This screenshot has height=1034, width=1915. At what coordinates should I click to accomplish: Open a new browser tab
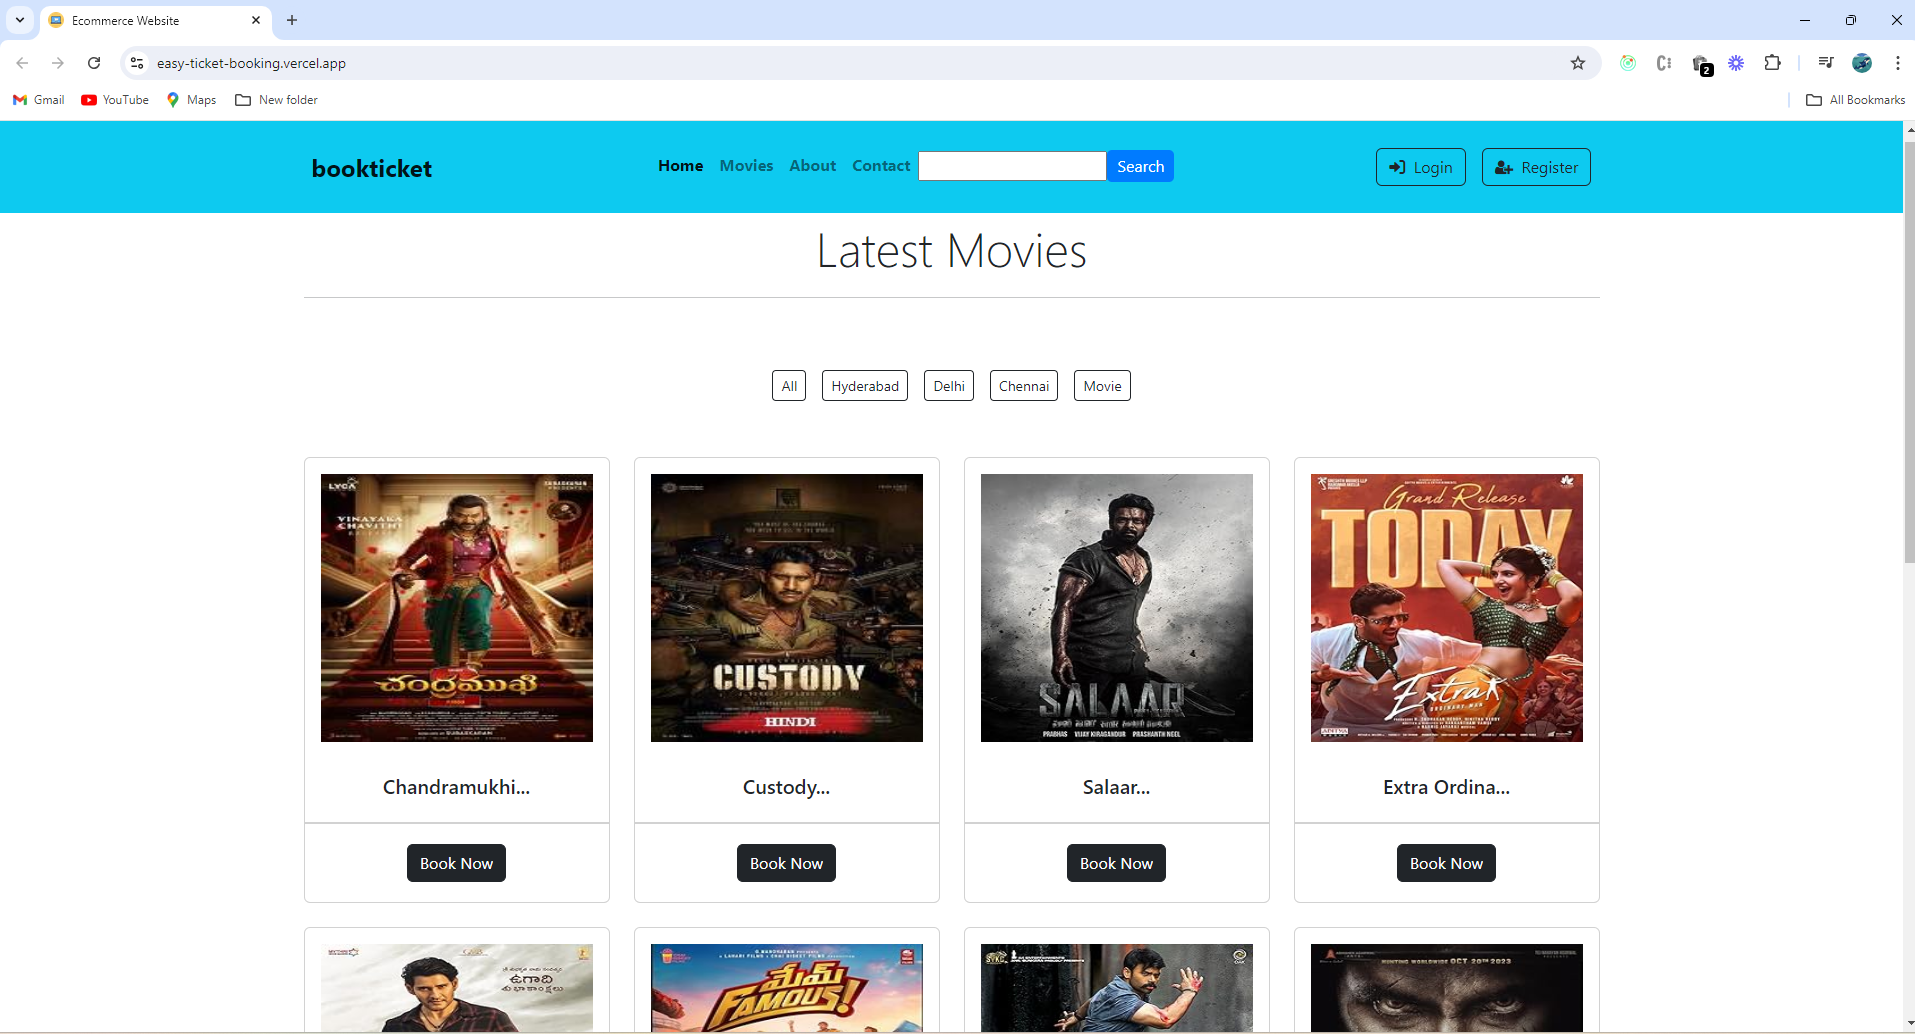(292, 20)
